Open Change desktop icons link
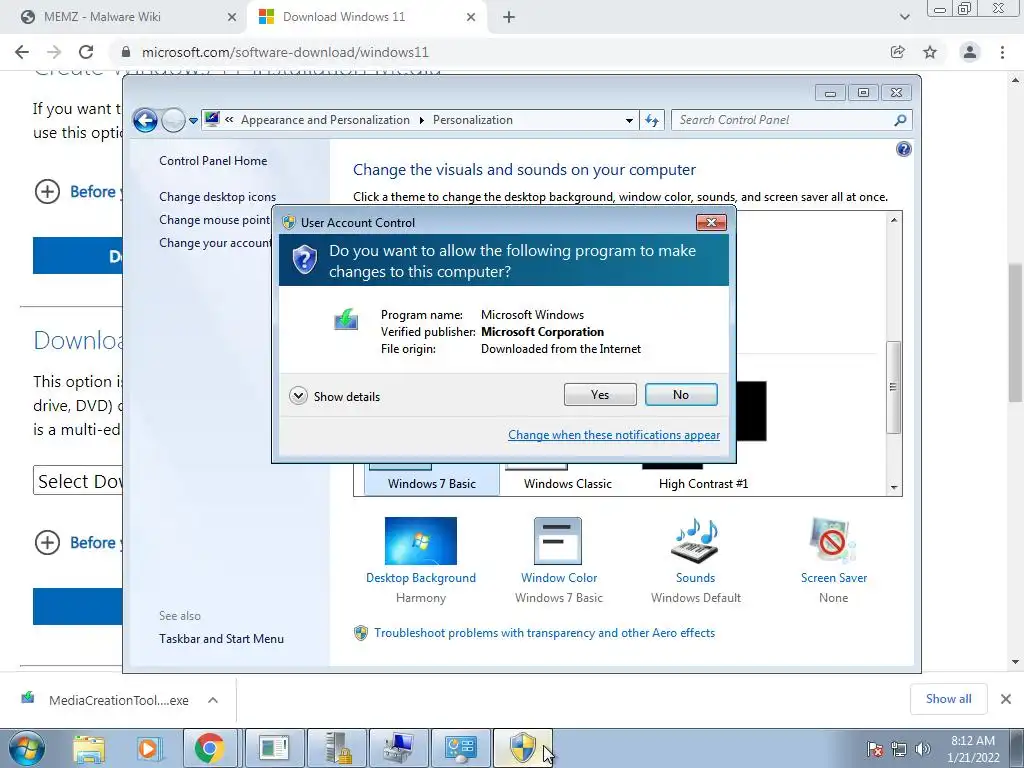 (217, 197)
